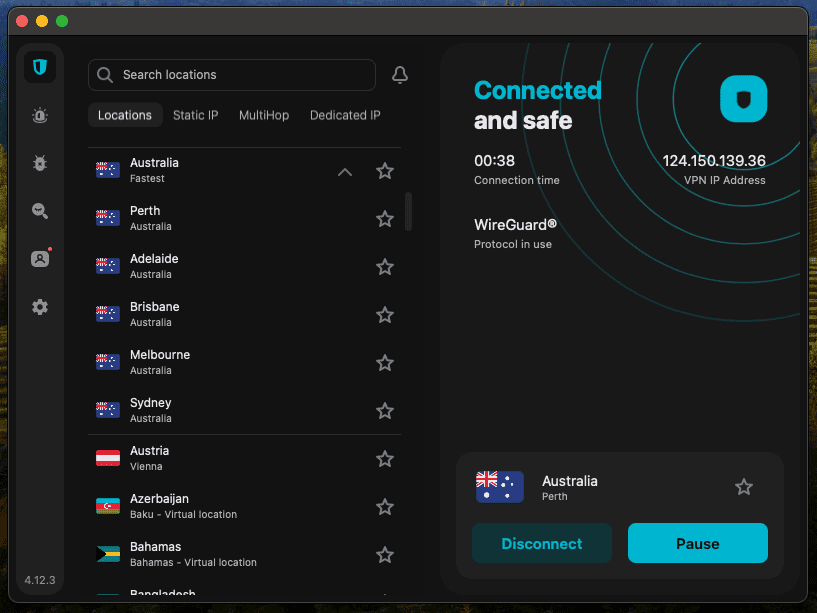
Task: Open the Search magnifier icon in sidebar
Action: [x=40, y=211]
